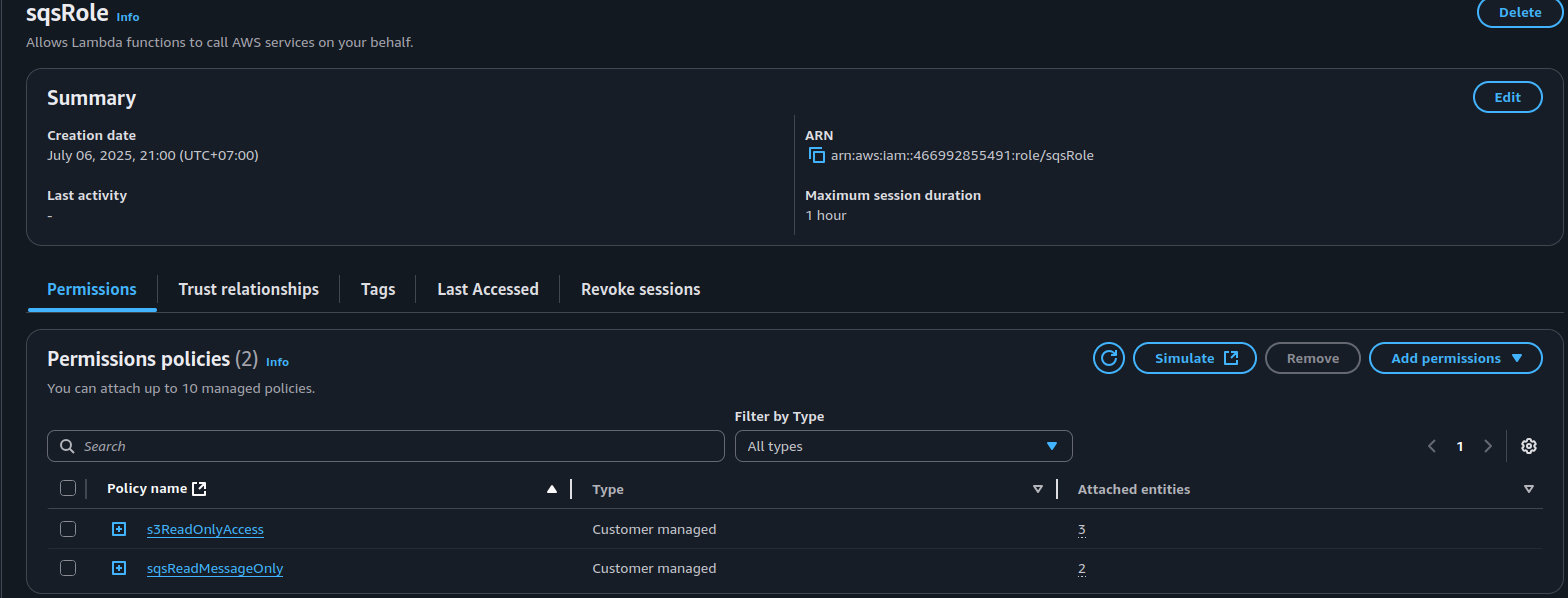This screenshot has width=1568, height=598.
Task: Click Attached entities column sort triangle
Action: click(x=1528, y=489)
